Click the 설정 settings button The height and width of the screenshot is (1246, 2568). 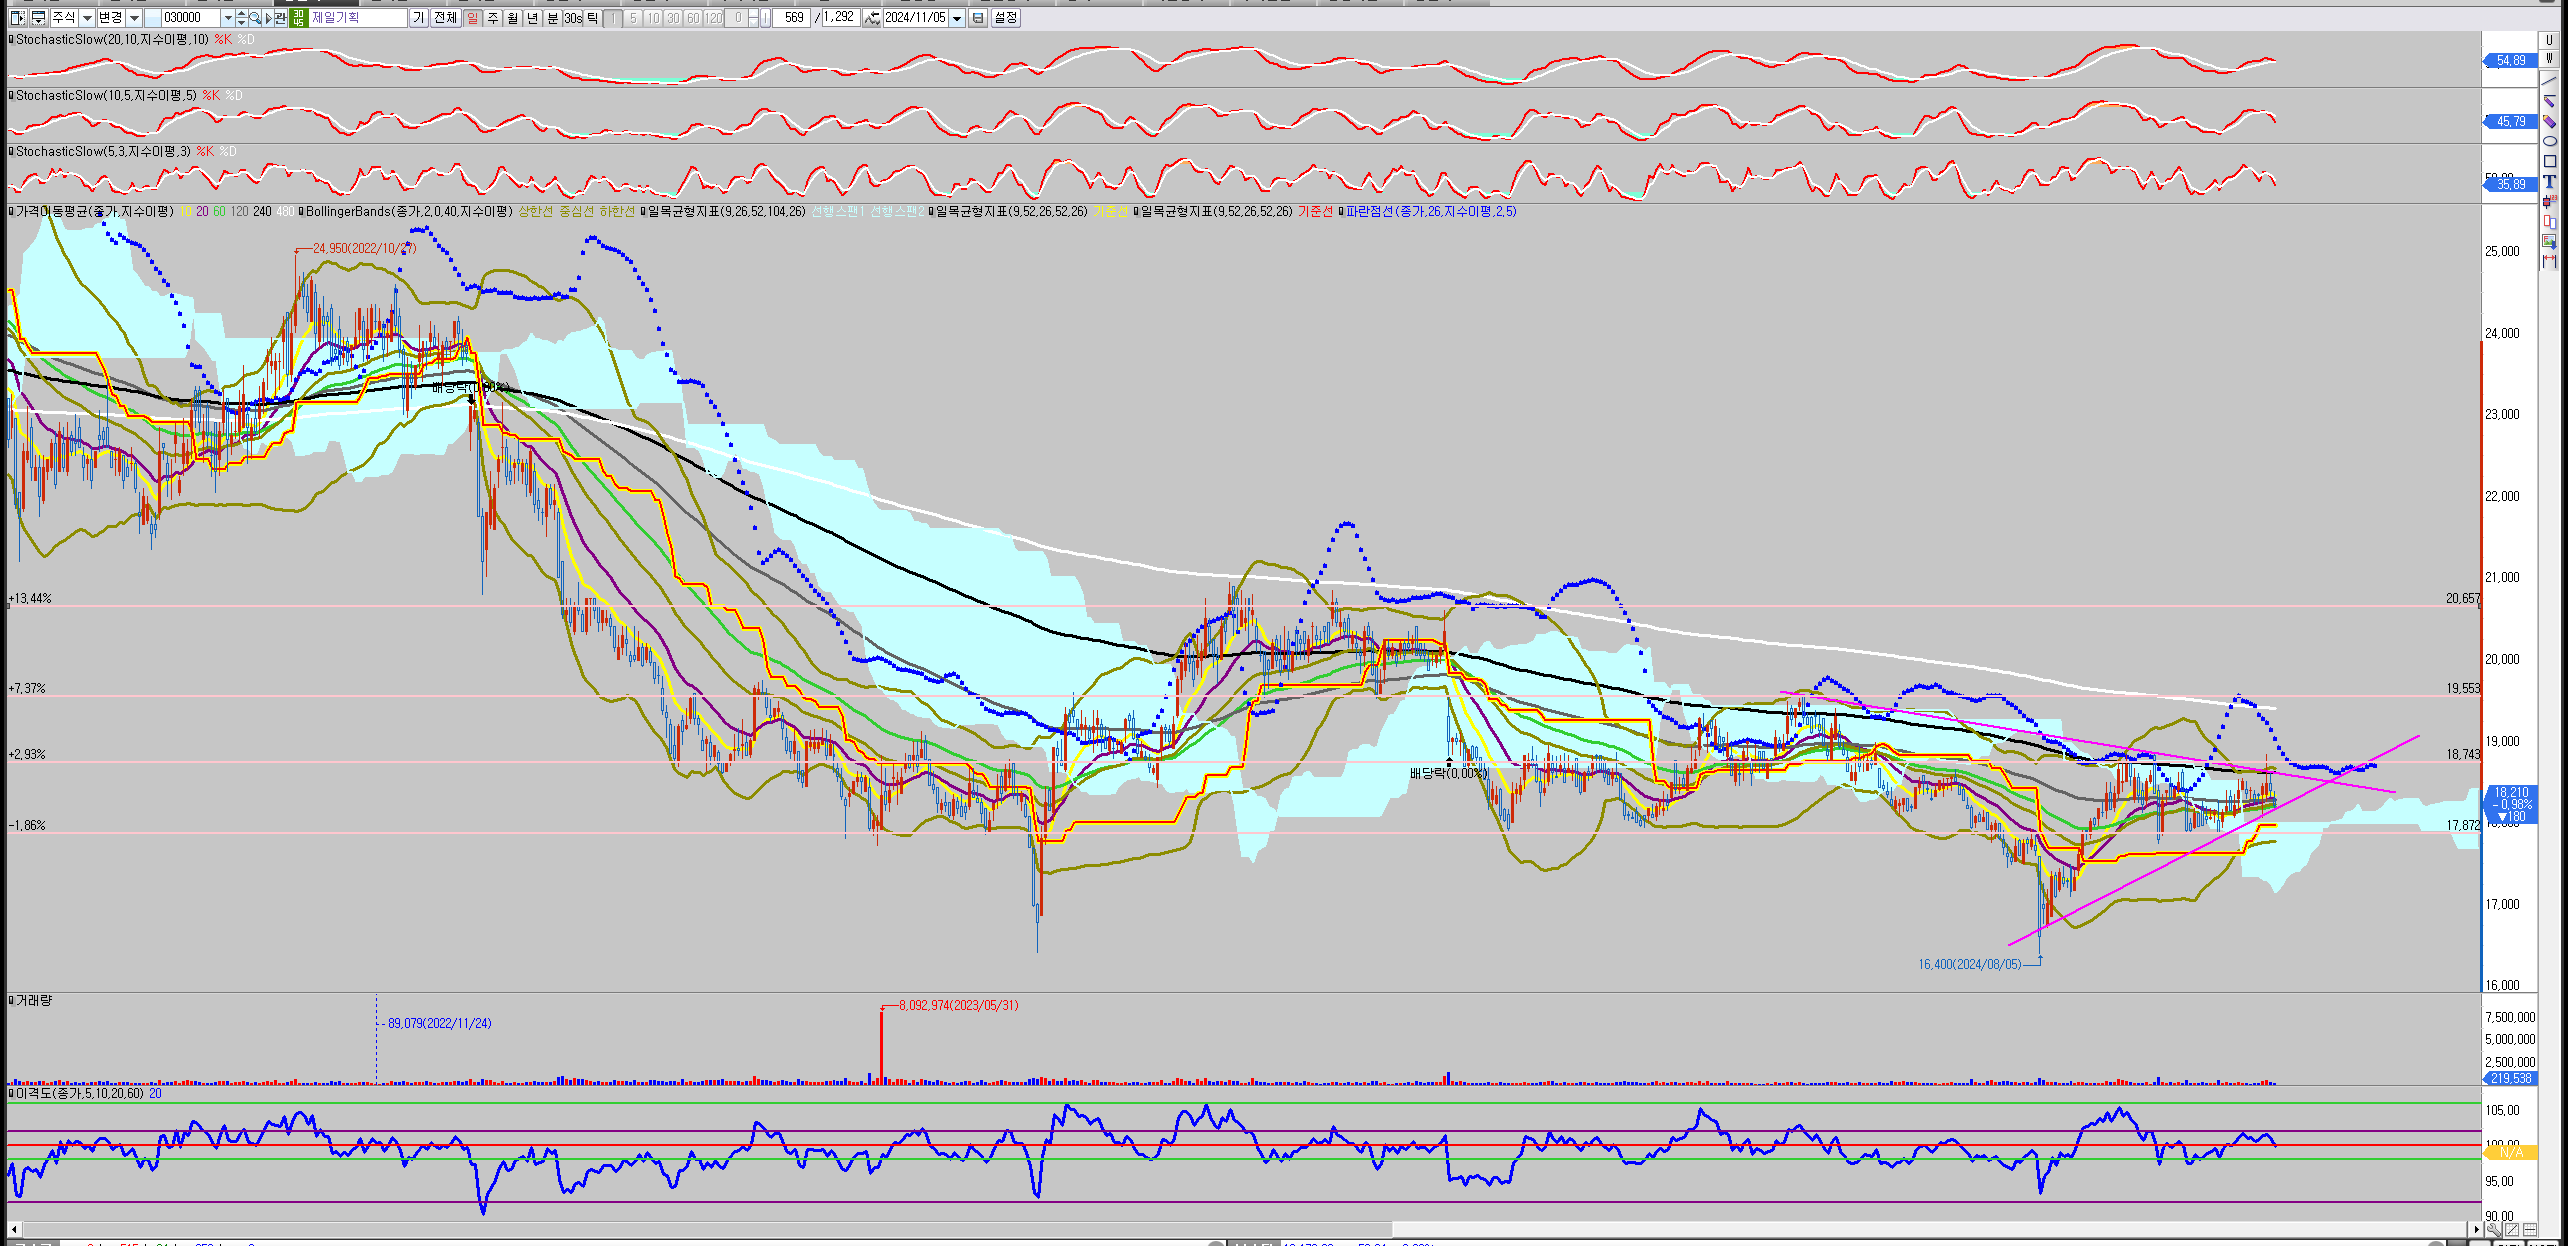(x=1005, y=17)
